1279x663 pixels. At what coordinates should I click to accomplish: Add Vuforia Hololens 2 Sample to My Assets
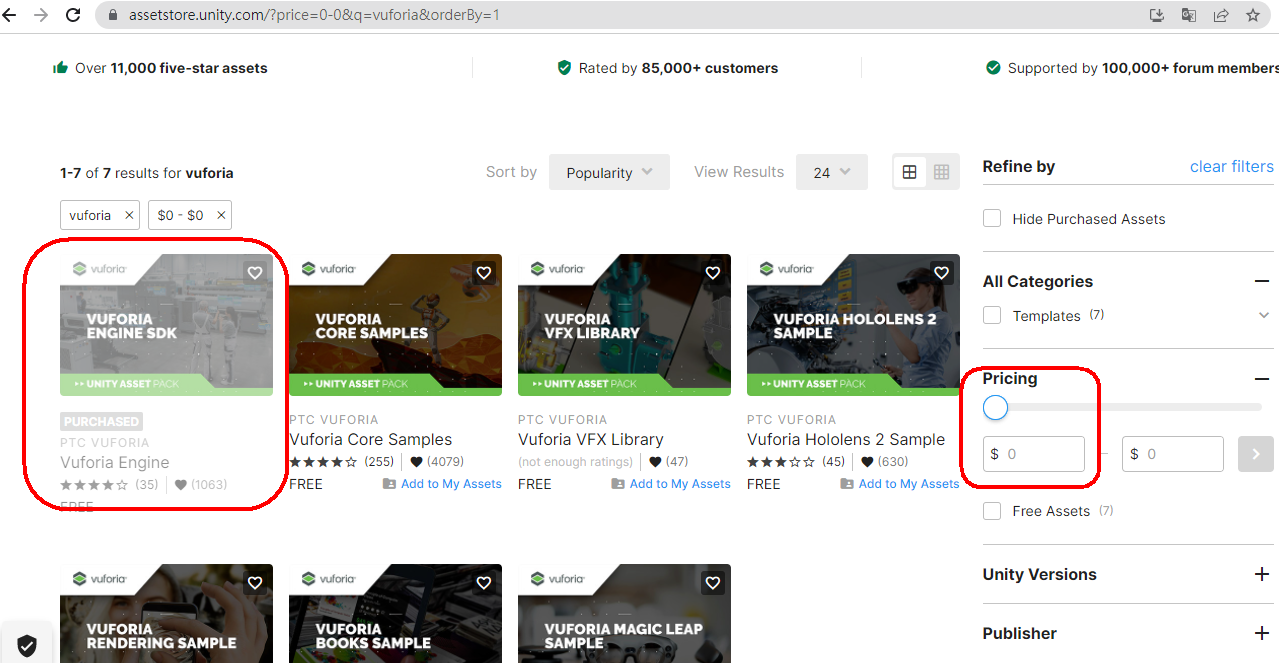coord(900,484)
